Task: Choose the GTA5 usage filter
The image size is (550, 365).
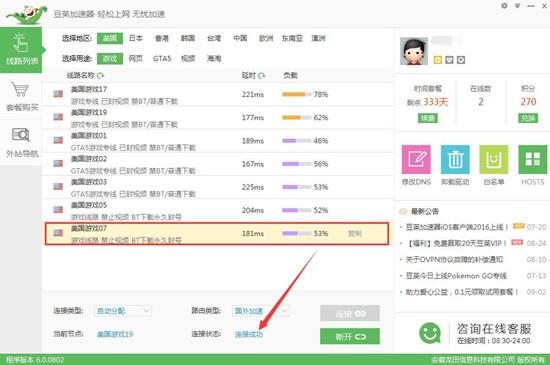Action: click(x=162, y=59)
